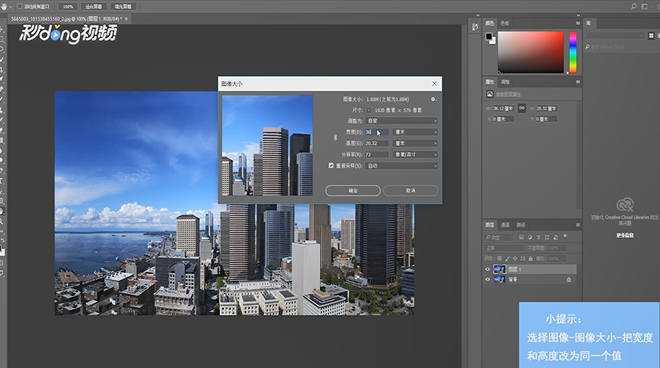Click the Hand tool icon in options bar

[4, 6]
